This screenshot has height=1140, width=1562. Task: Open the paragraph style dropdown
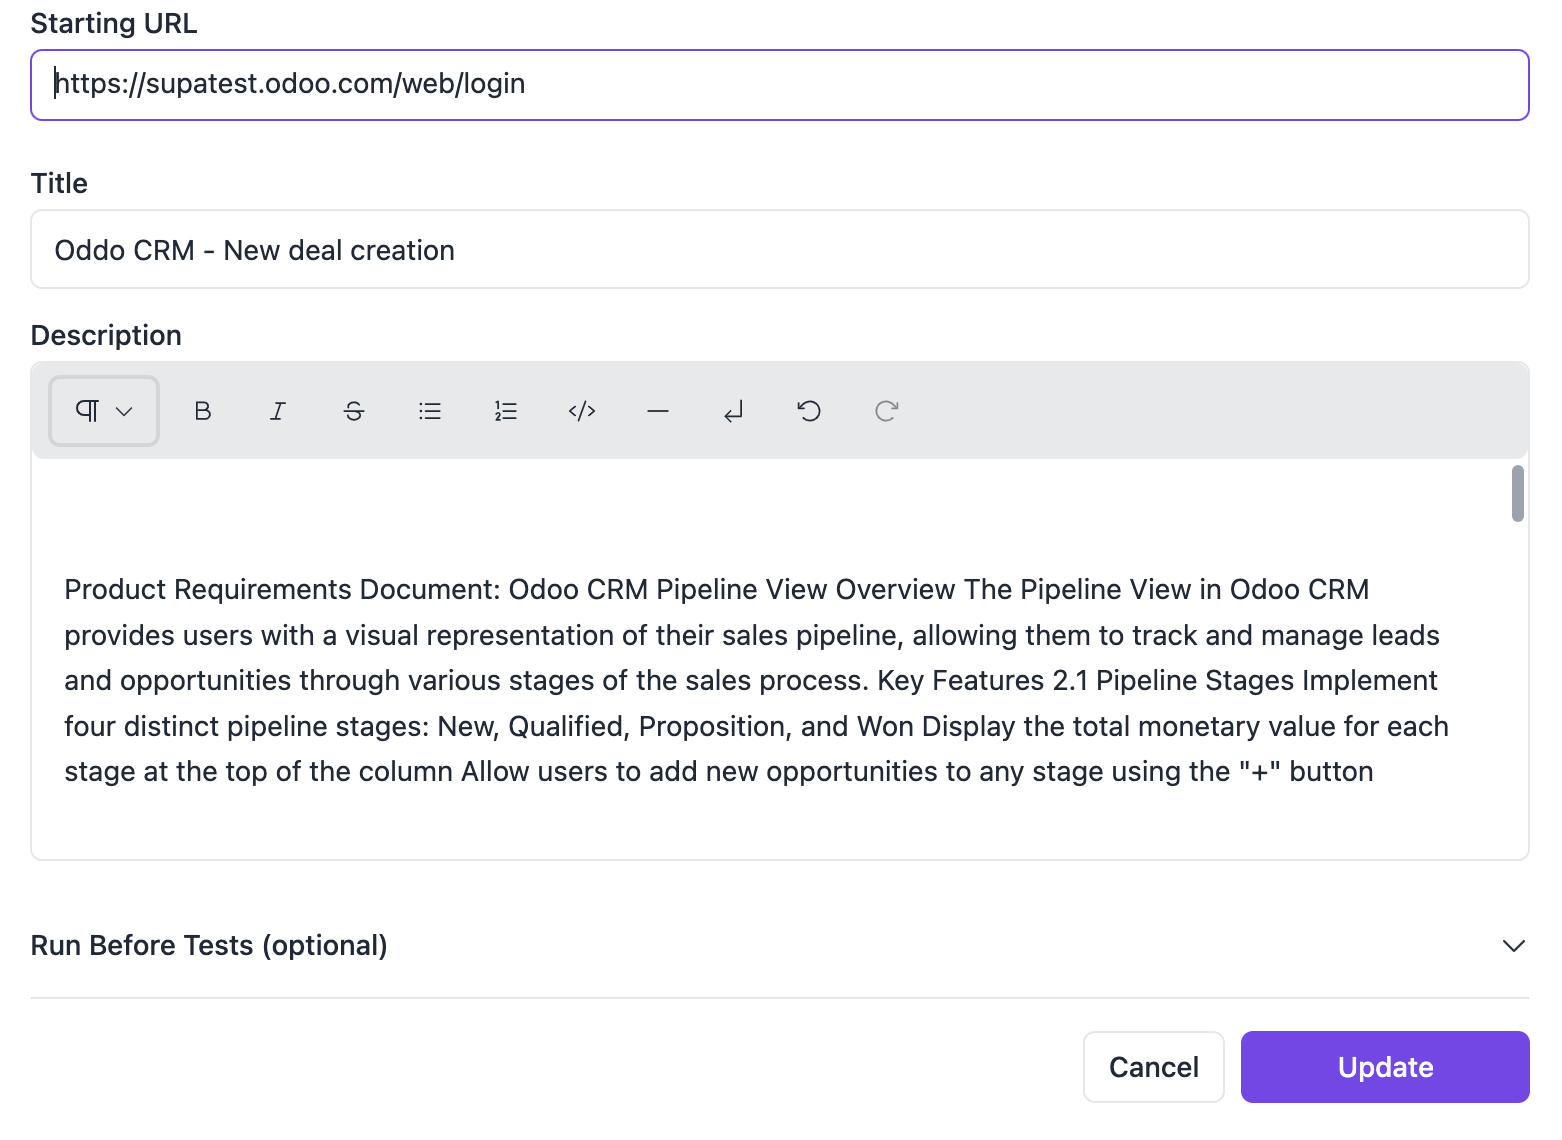pos(104,411)
